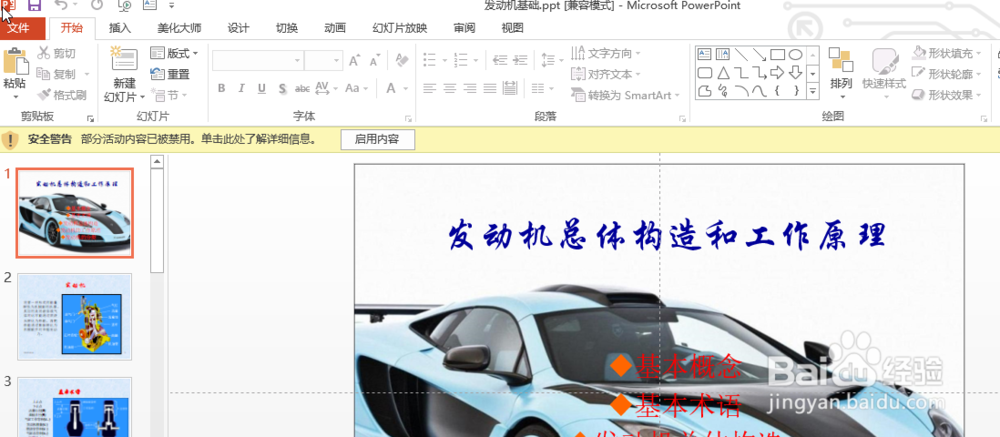Image resolution: width=1000 pixels, height=437 pixels.
Task: Select the Curve shape in gallery
Action: point(759,91)
